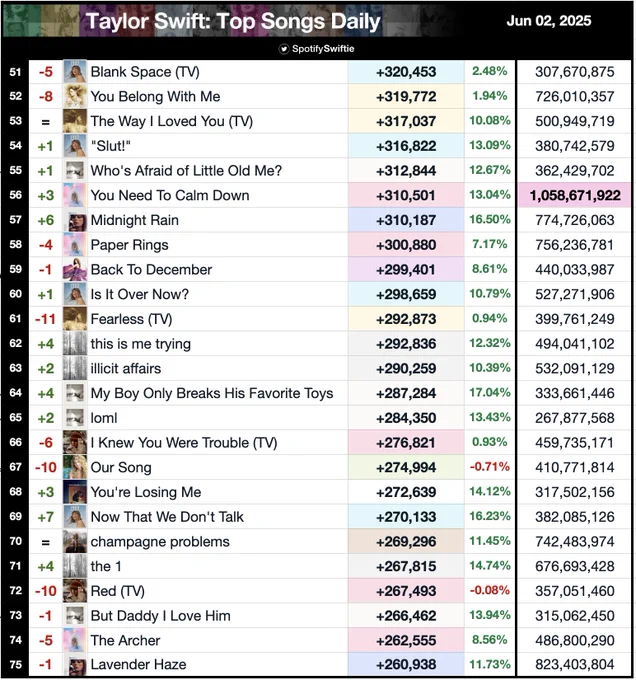The width and height of the screenshot is (636, 680).
Task: Click the SpotifySwiftie credit link
Action: tap(323, 49)
